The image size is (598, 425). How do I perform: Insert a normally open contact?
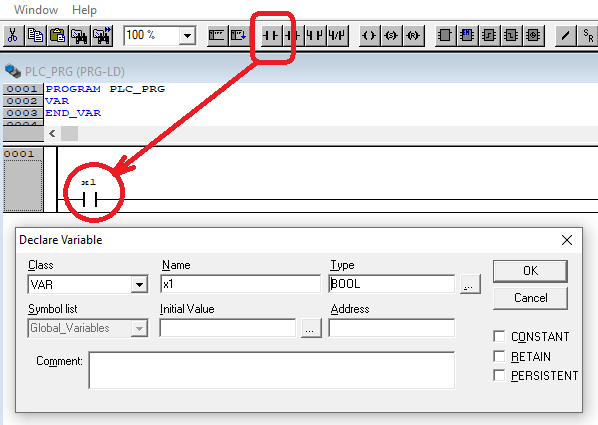click(x=272, y=36)
